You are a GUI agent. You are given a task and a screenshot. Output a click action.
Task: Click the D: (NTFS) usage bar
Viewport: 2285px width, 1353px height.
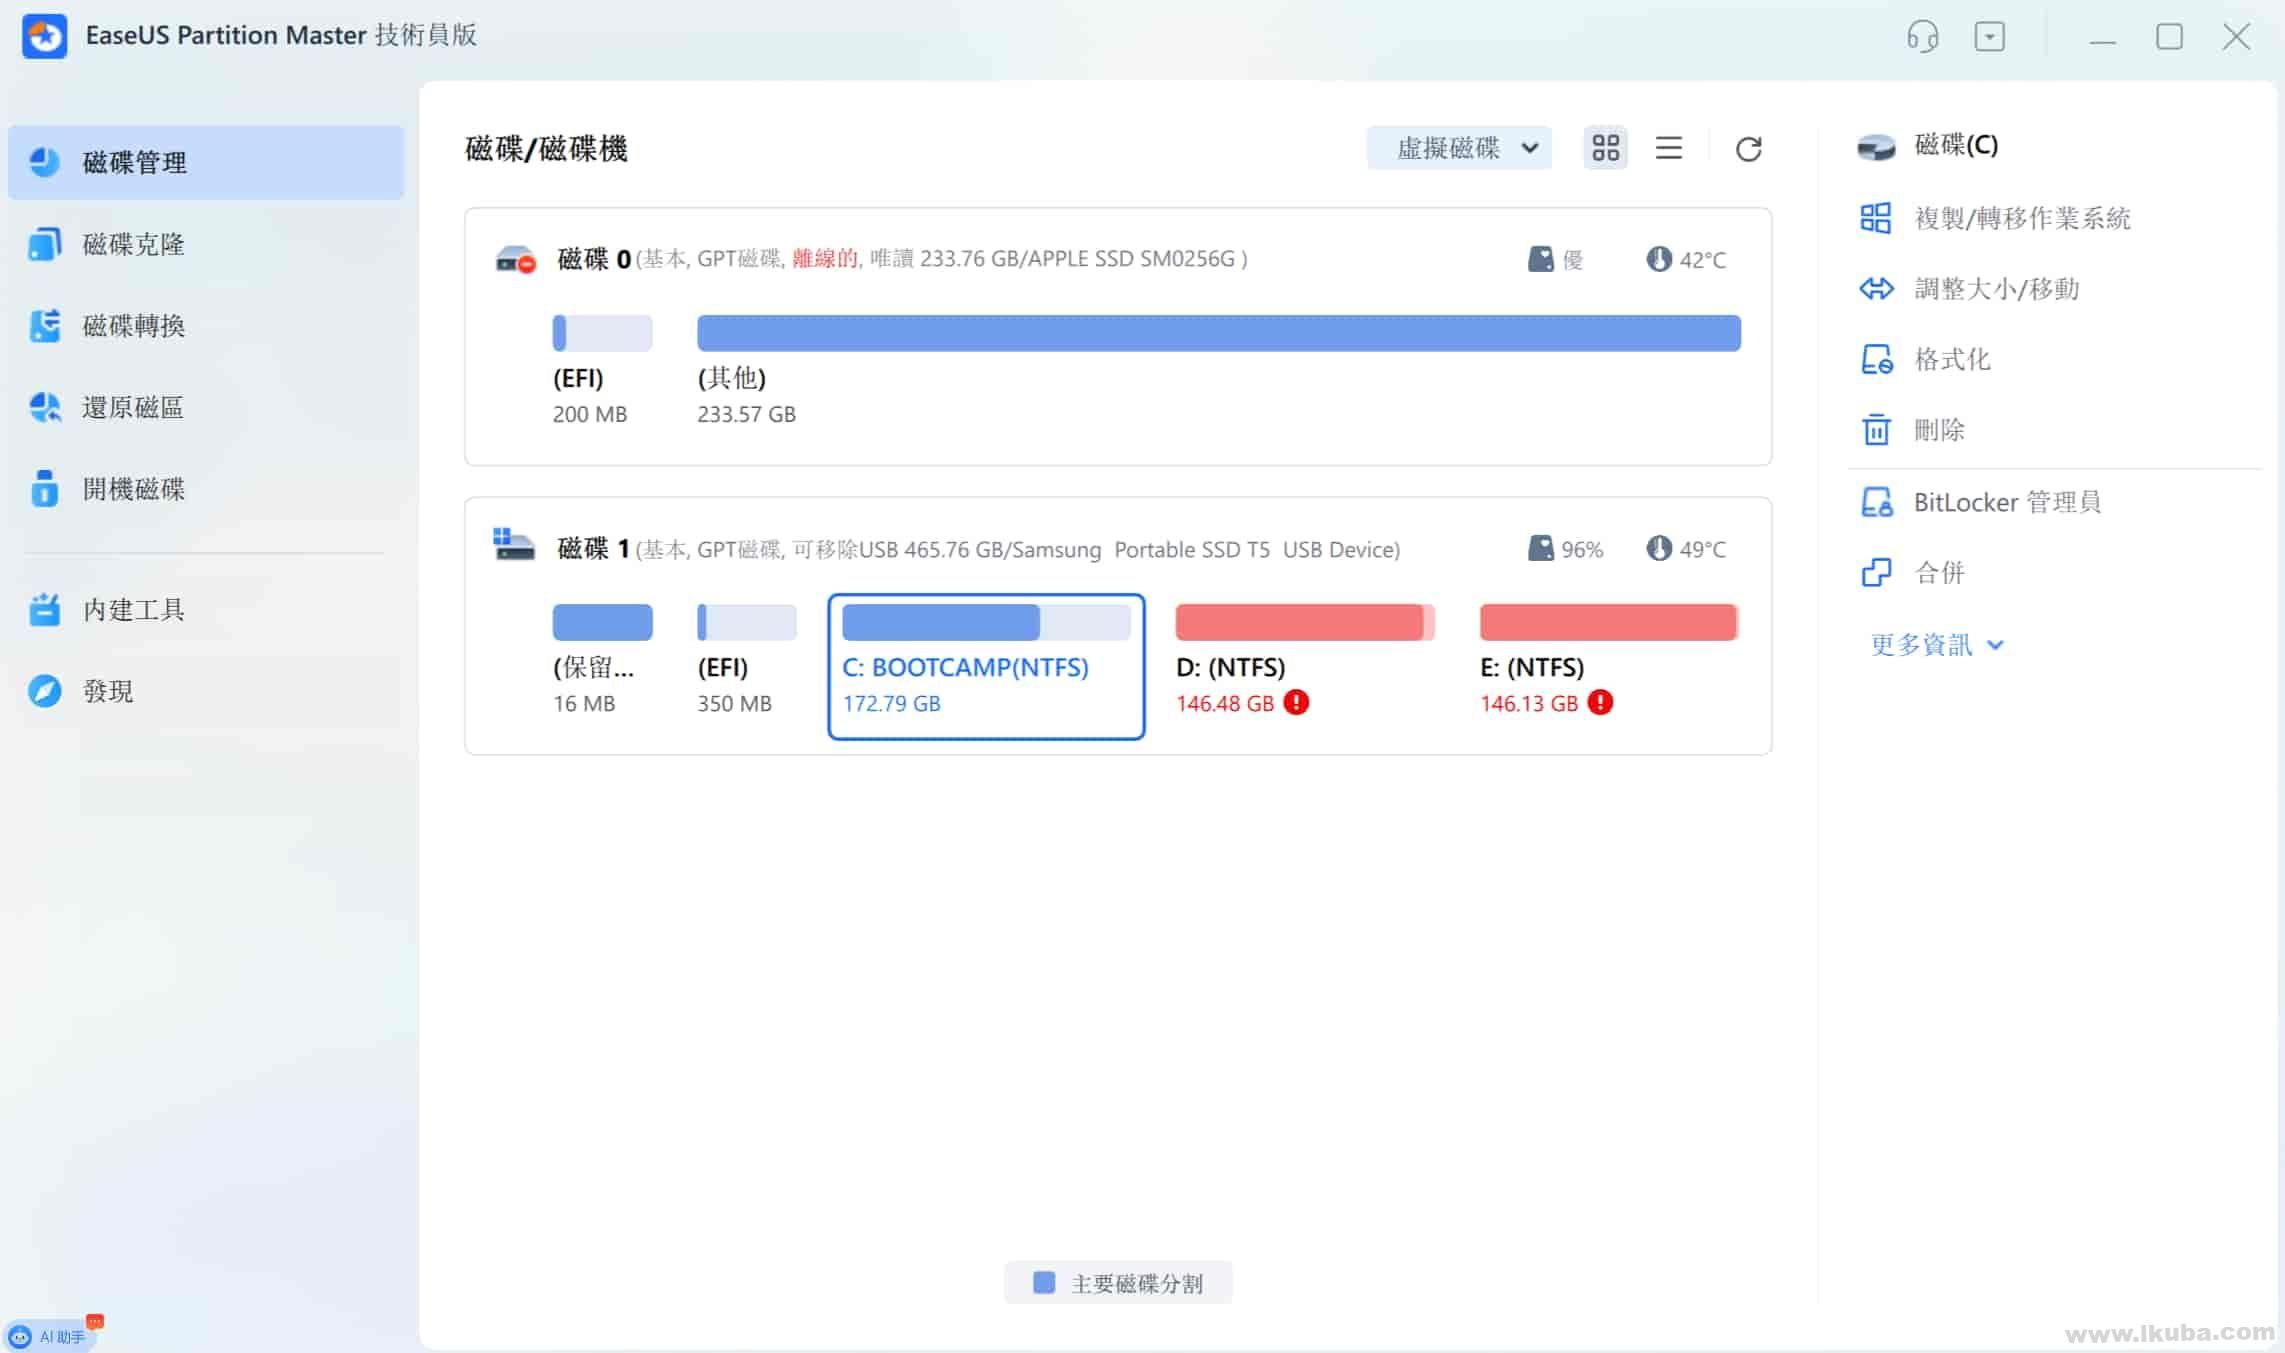coord(1304,621)
